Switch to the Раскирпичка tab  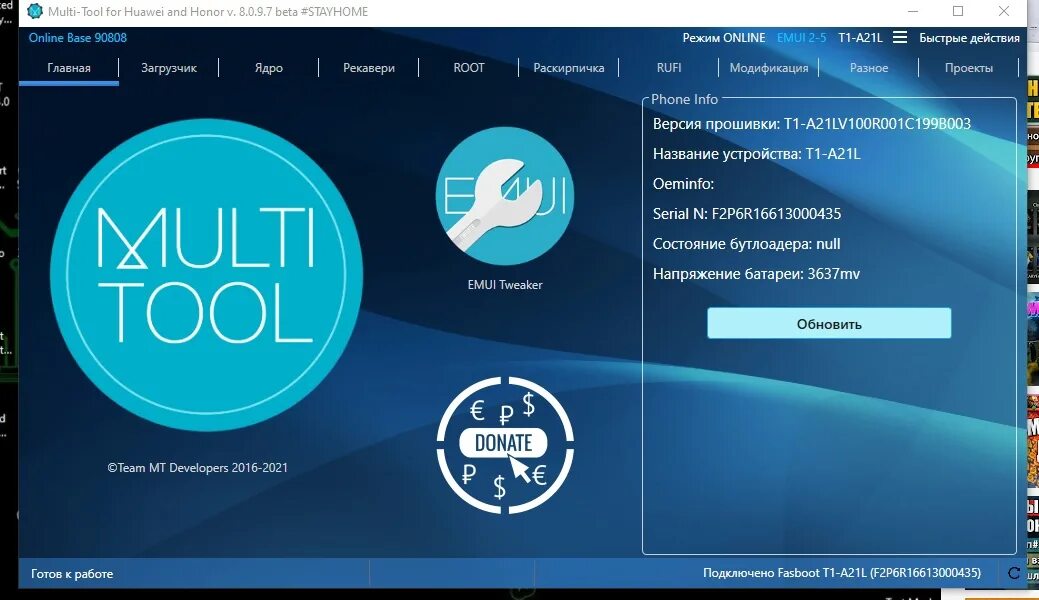(x=569, y=68)
